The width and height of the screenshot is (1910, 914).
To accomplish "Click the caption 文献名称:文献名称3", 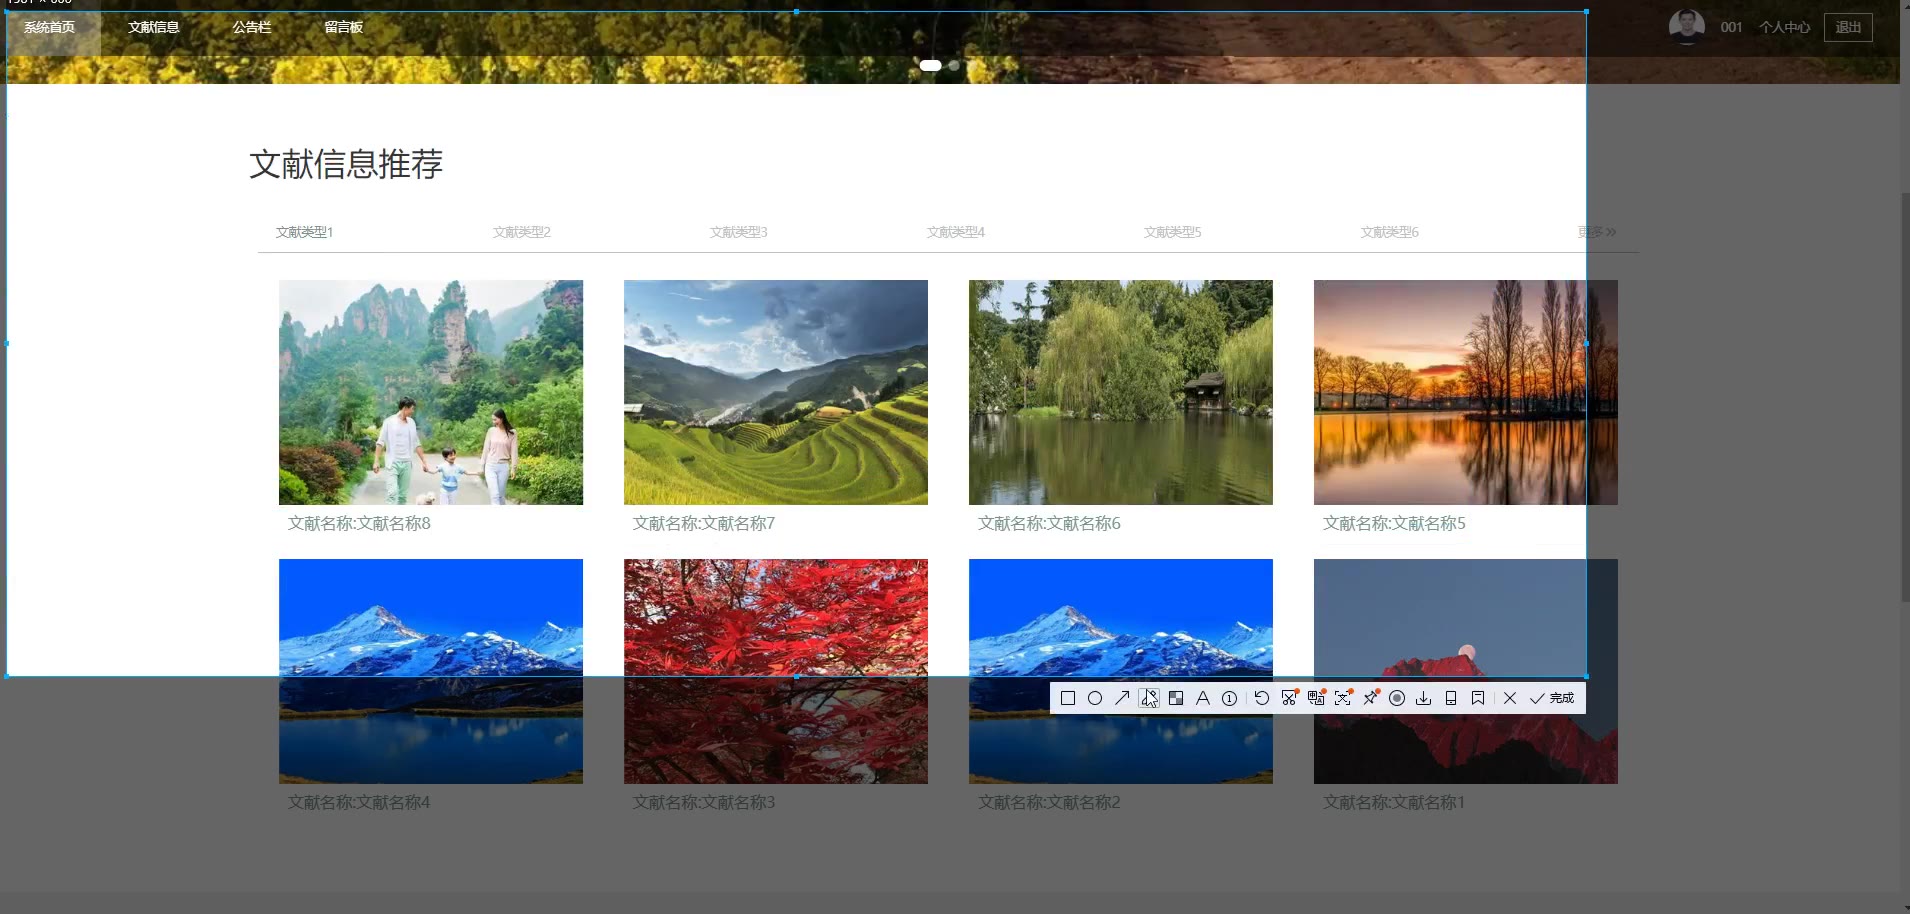I will click(x=704, y=802).
